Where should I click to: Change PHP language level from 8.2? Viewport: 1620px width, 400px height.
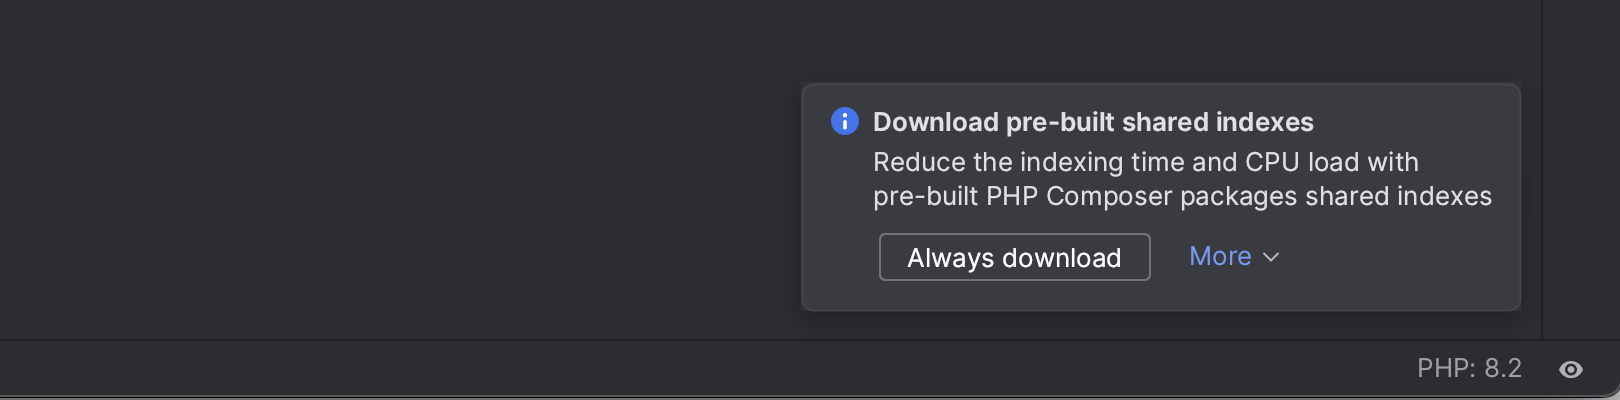pyautogui.click(x=1469, y=369)
